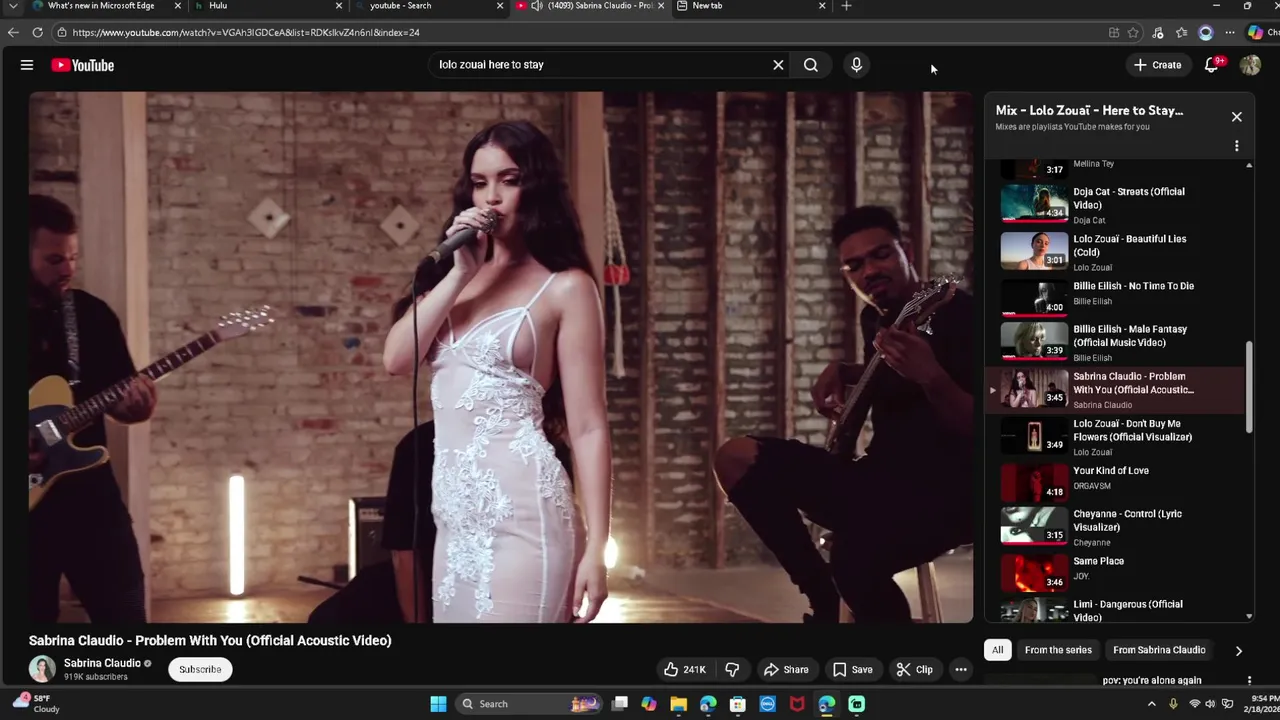Image resolution: width=1280 pixels, height=720 pixels.
Task: Dislike the Sabrina Claudio video
Action: click(x=732, y=670)
